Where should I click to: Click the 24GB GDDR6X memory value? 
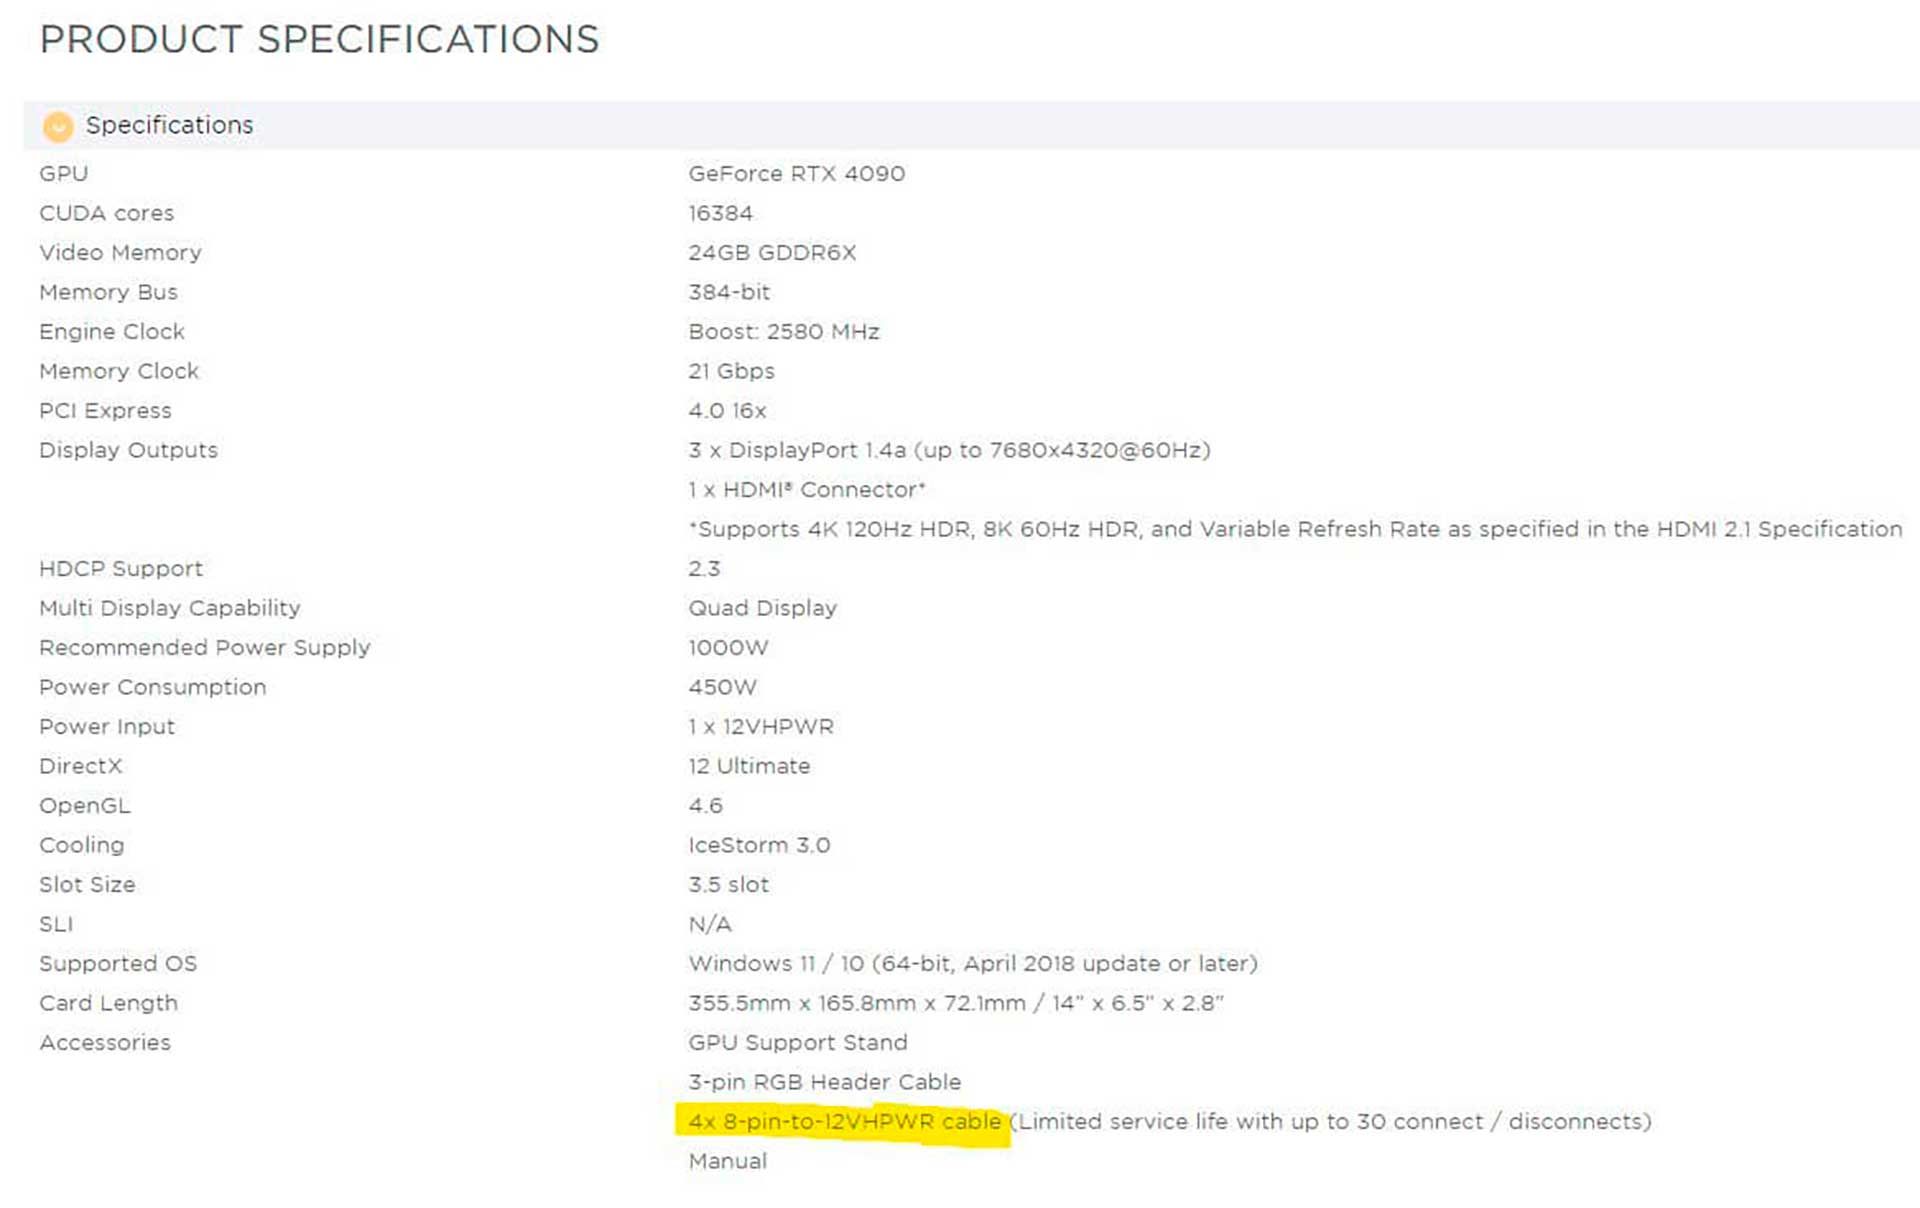772,253
